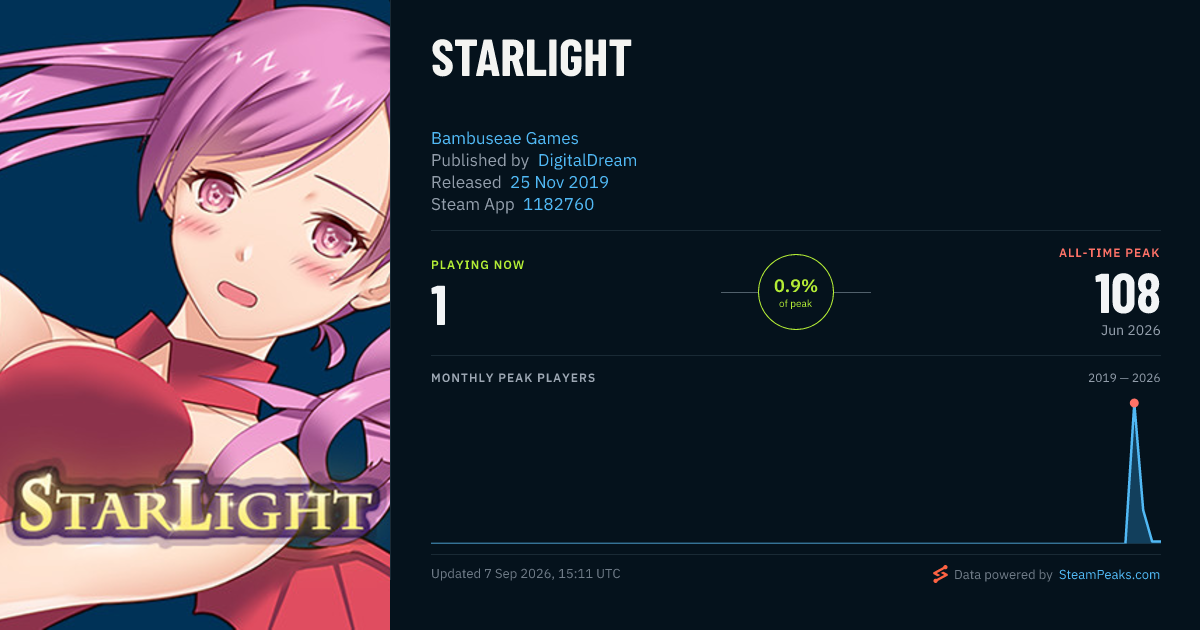Open the DigitalDream publisher link
1200x630 pixels.
tap(587, 161)
